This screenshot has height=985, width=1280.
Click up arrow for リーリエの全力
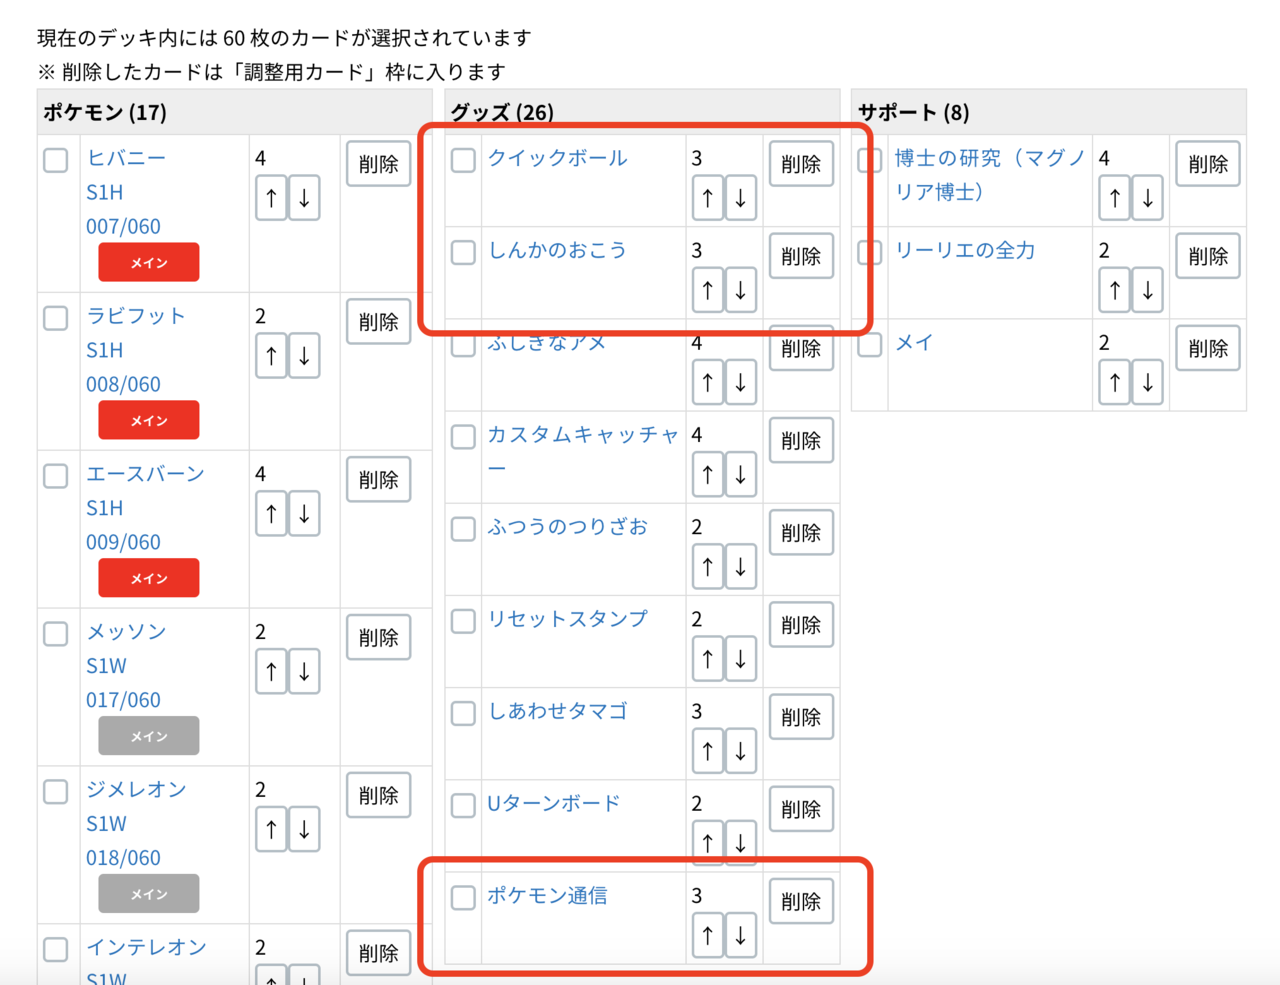(1114, 290)
